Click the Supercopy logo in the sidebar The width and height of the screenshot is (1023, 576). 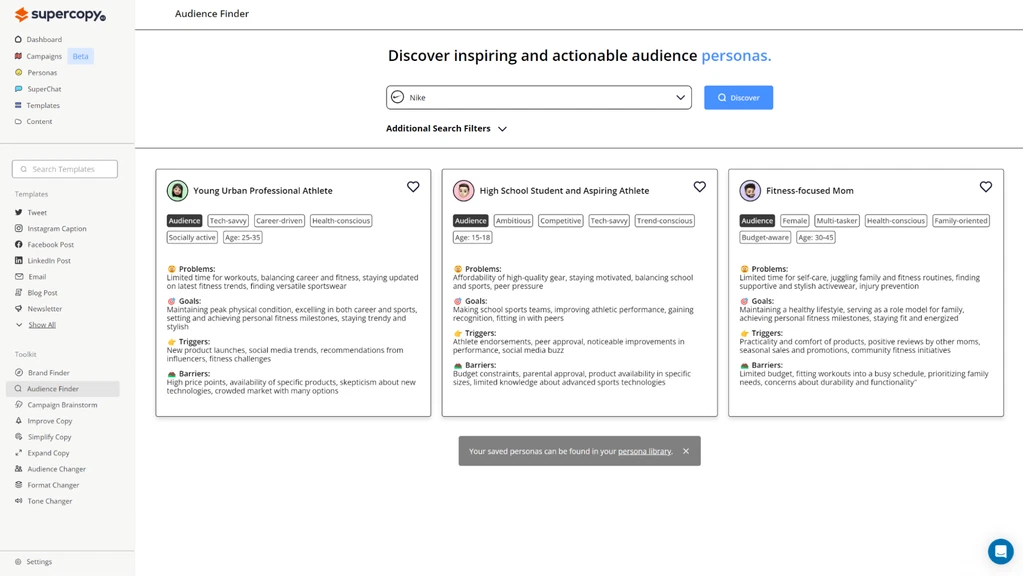60,15
